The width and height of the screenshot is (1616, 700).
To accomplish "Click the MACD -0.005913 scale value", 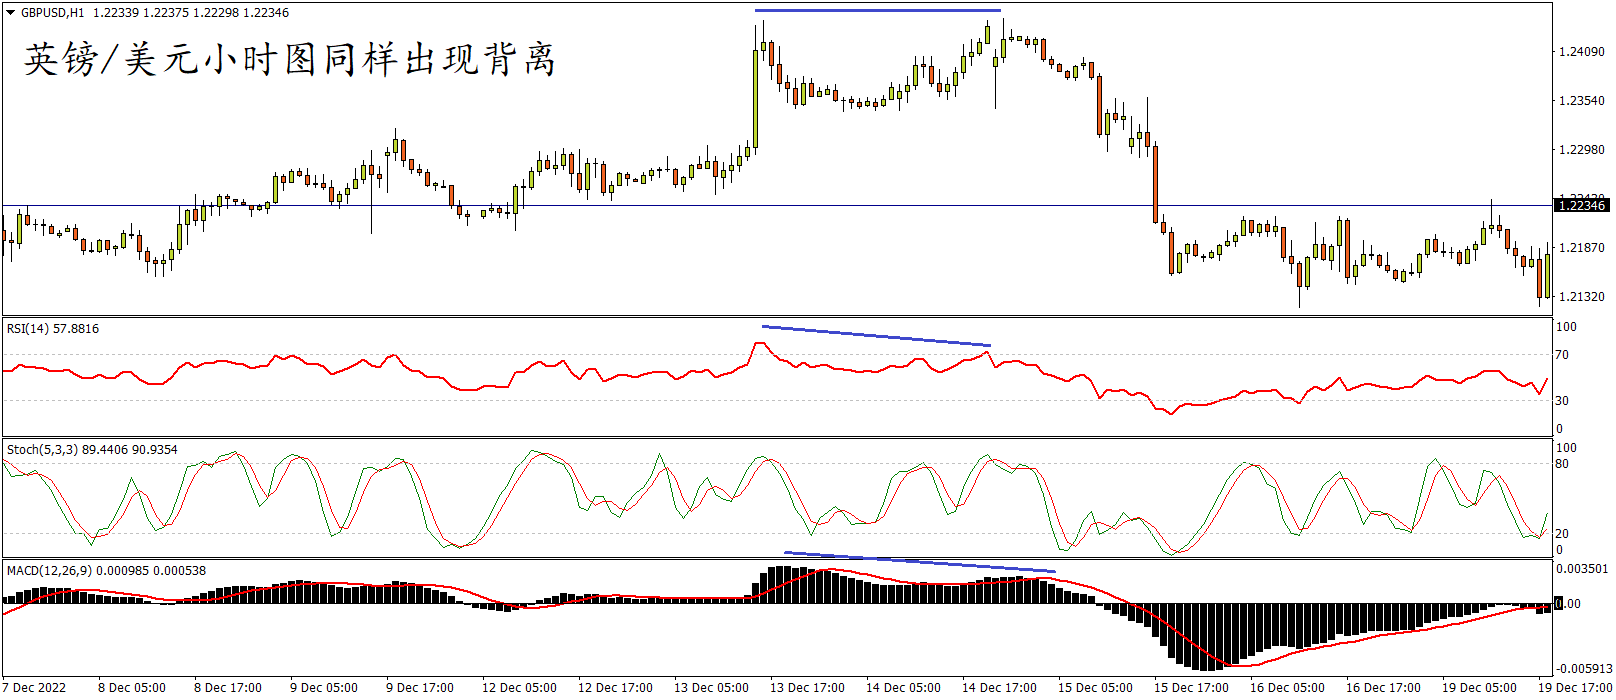I will 1584,669.
